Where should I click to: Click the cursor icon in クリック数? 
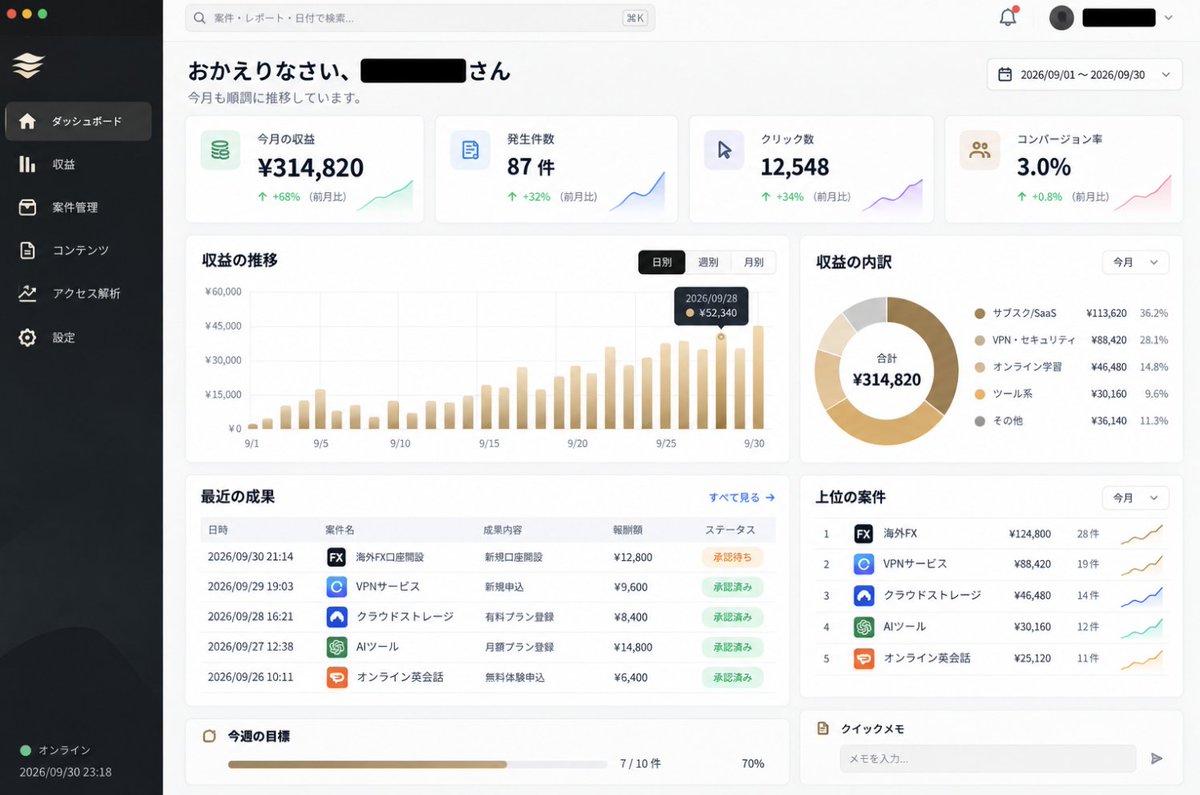click(x=724, y=150)
